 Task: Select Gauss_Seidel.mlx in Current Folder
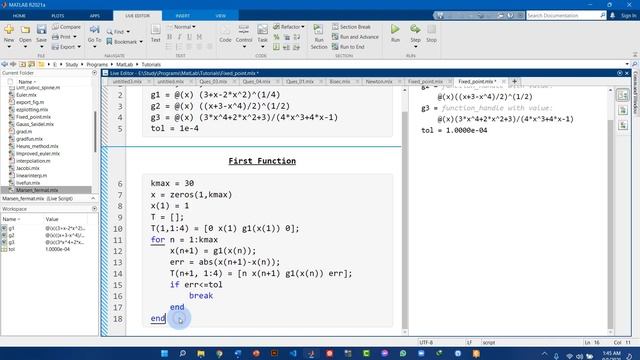pos(34,124)
